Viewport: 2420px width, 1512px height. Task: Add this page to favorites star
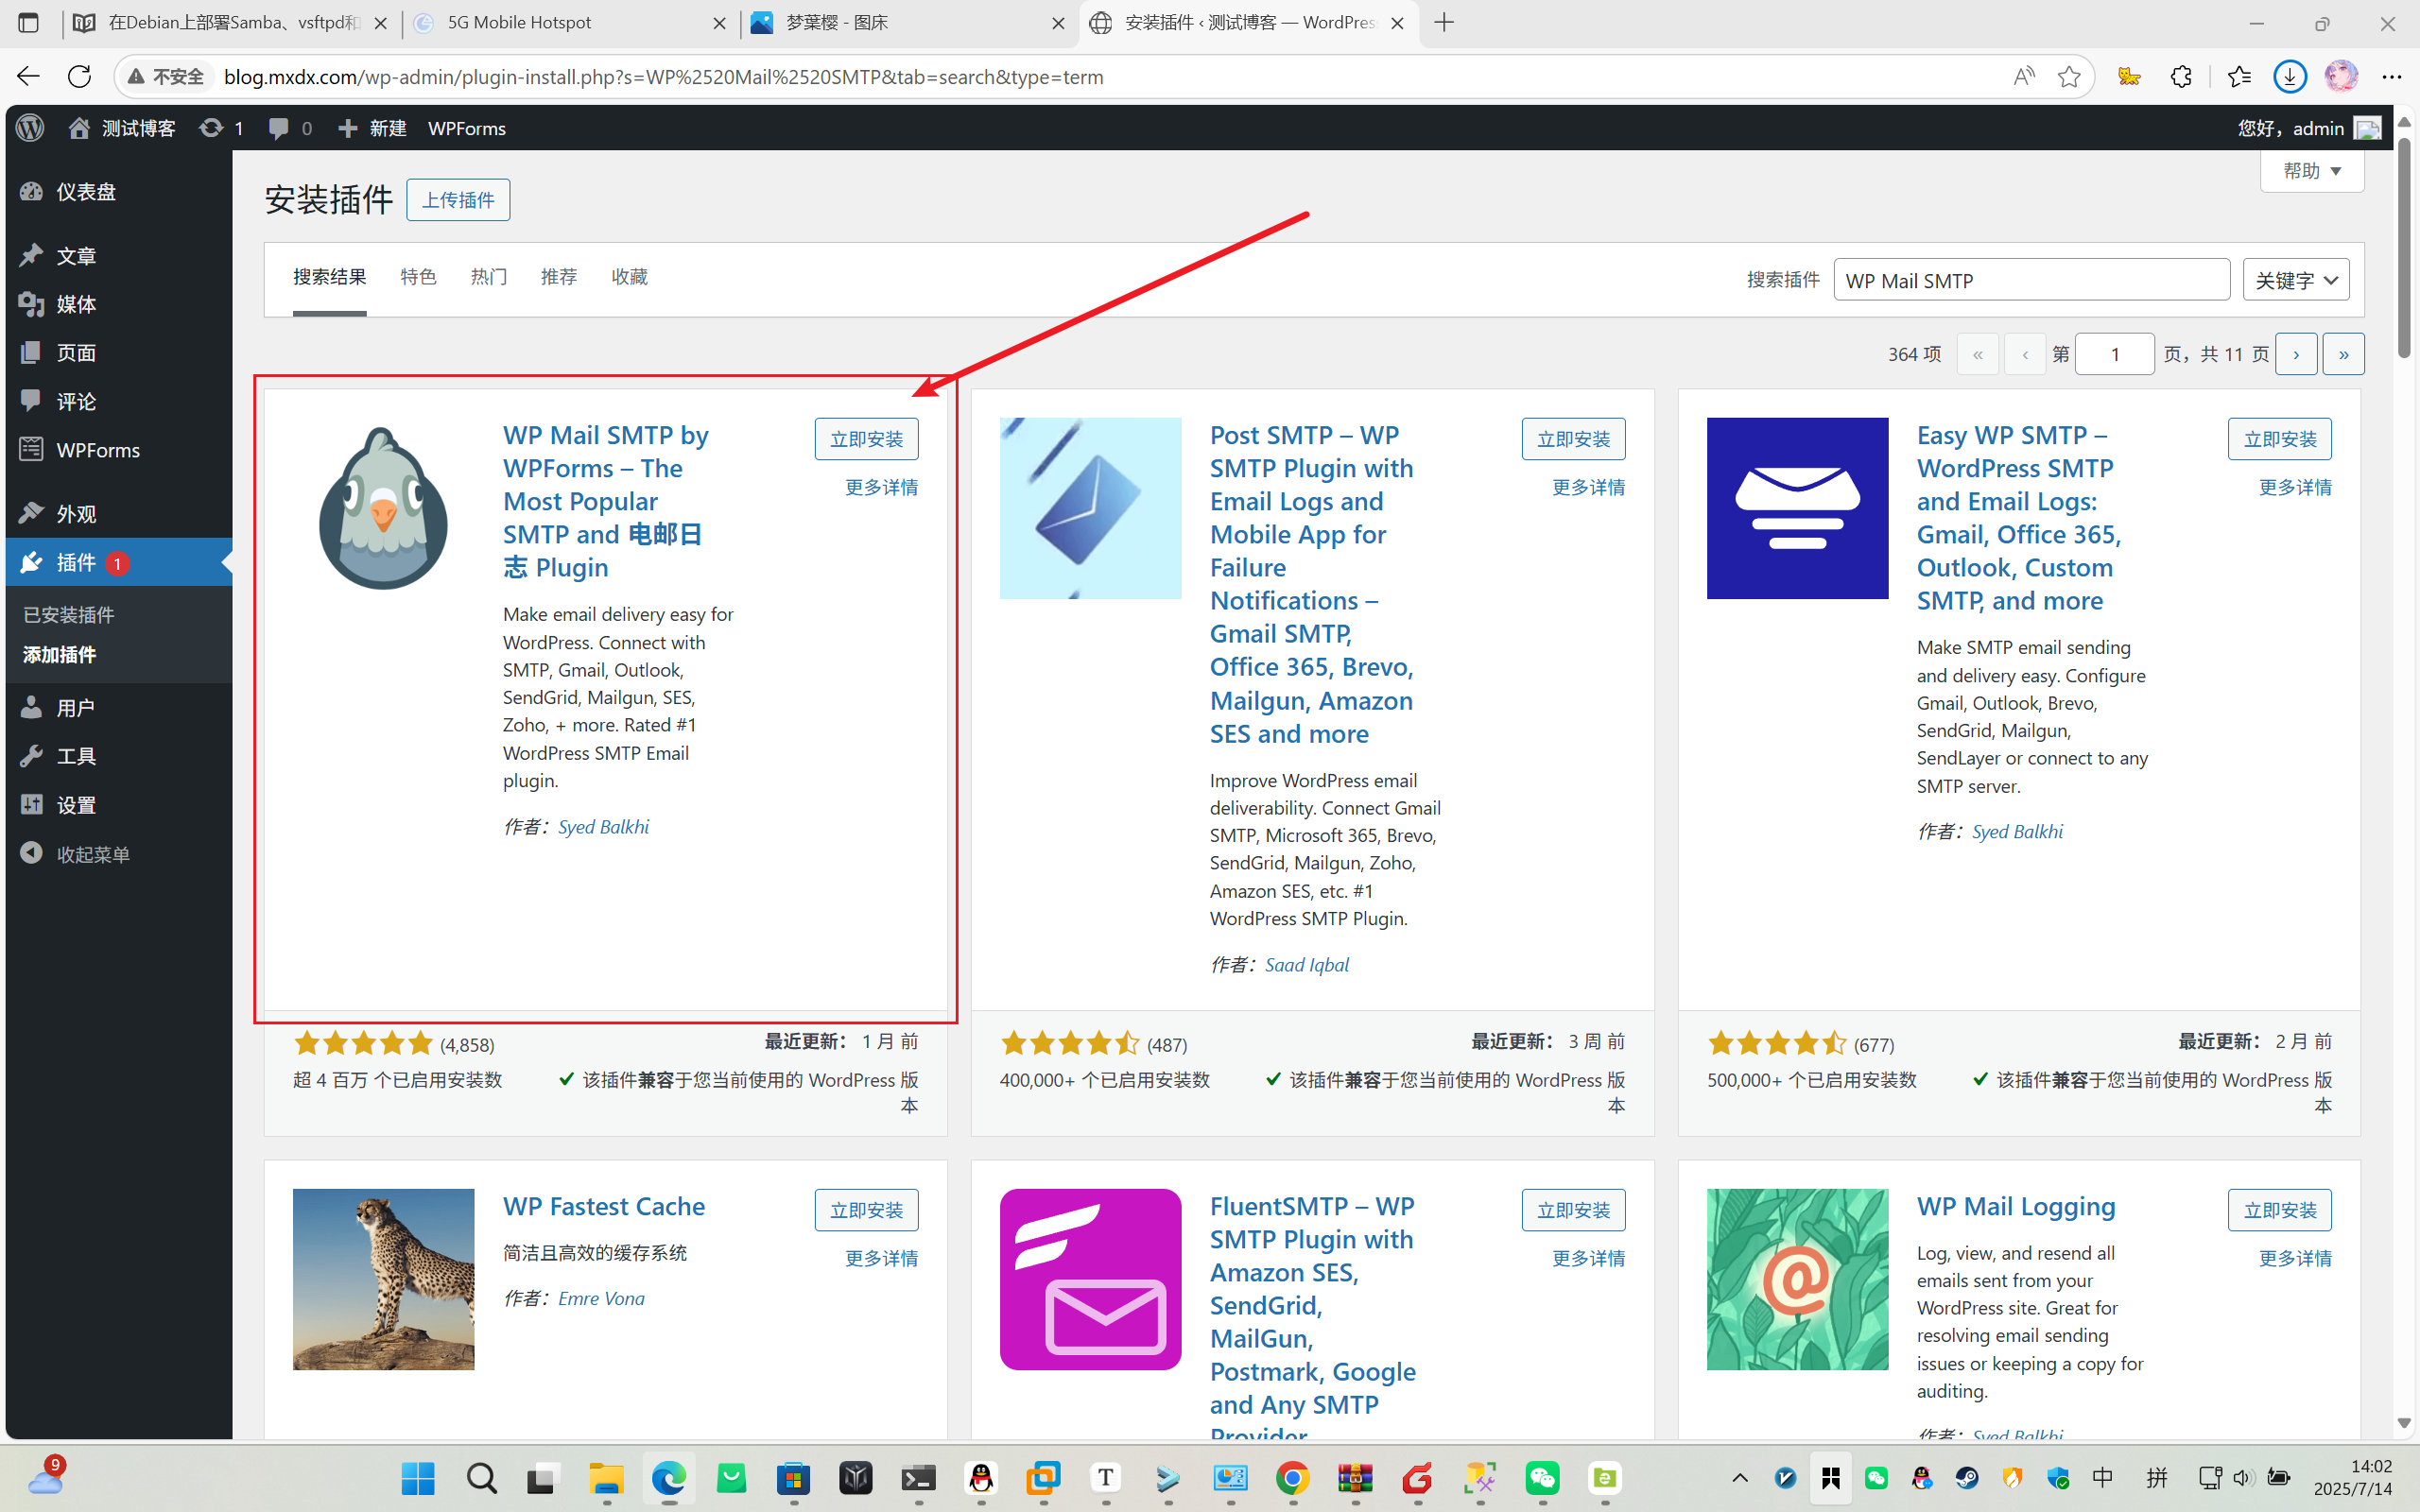click(2069, 76)
